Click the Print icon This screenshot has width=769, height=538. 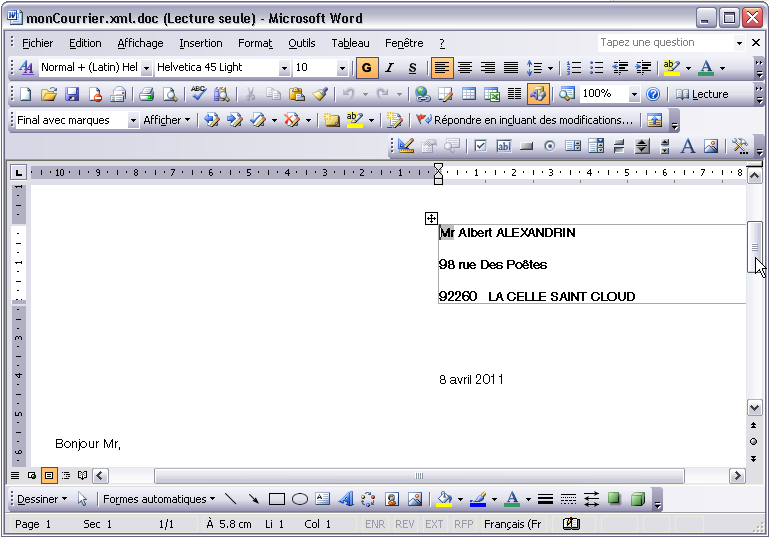tap(146, 94)
